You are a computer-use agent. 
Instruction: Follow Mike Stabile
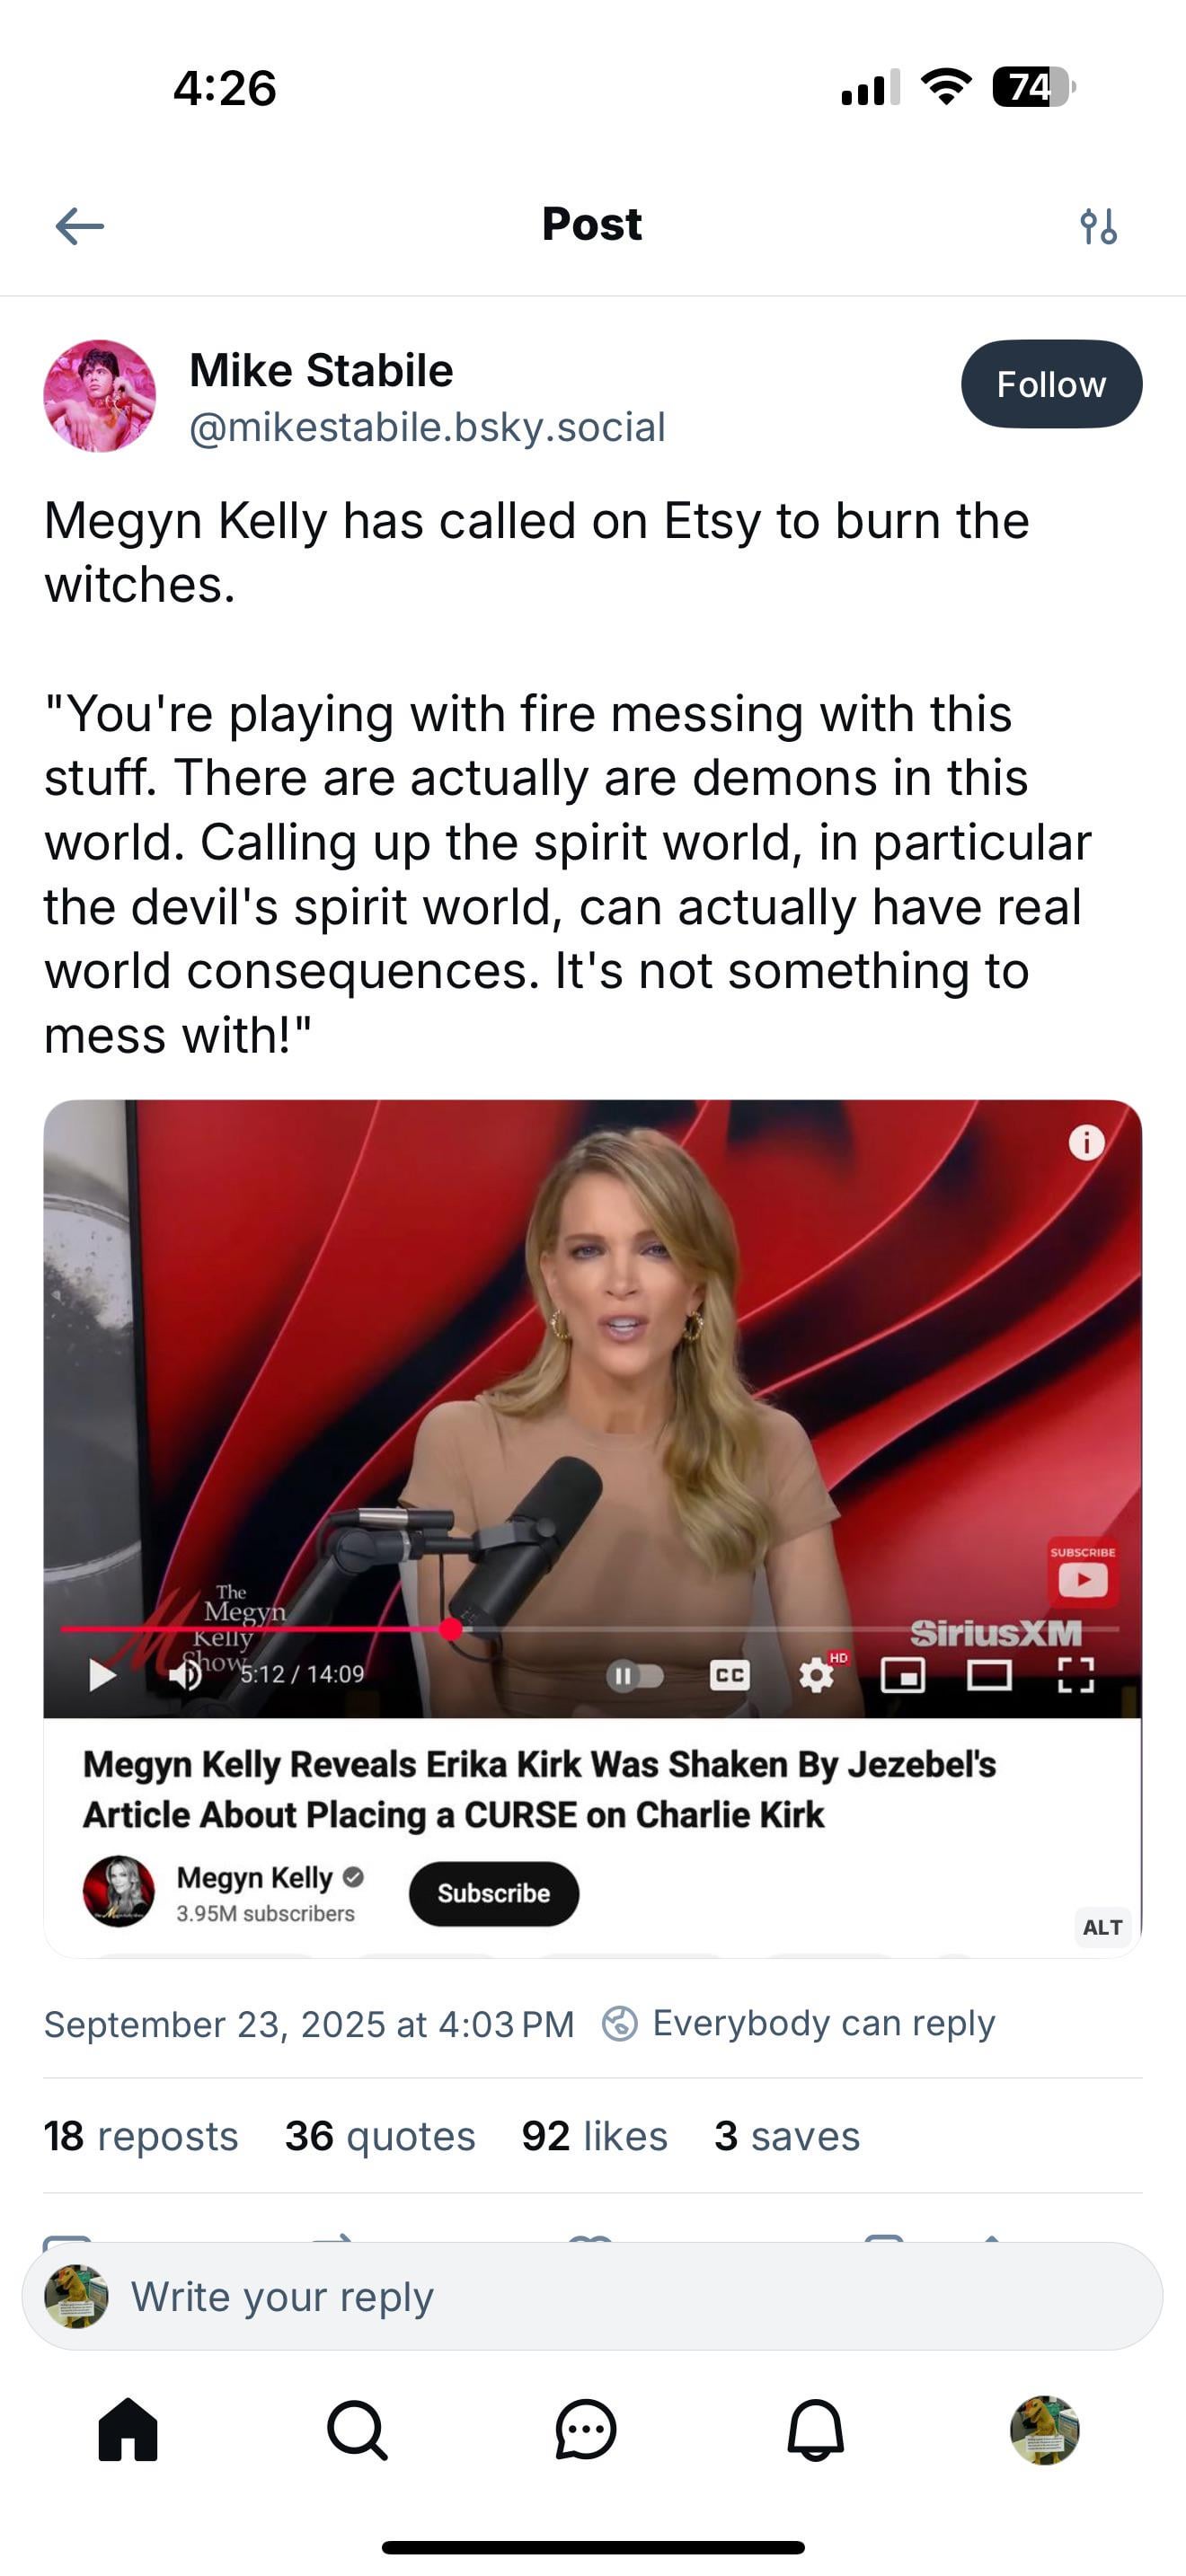click(1051, 384)
